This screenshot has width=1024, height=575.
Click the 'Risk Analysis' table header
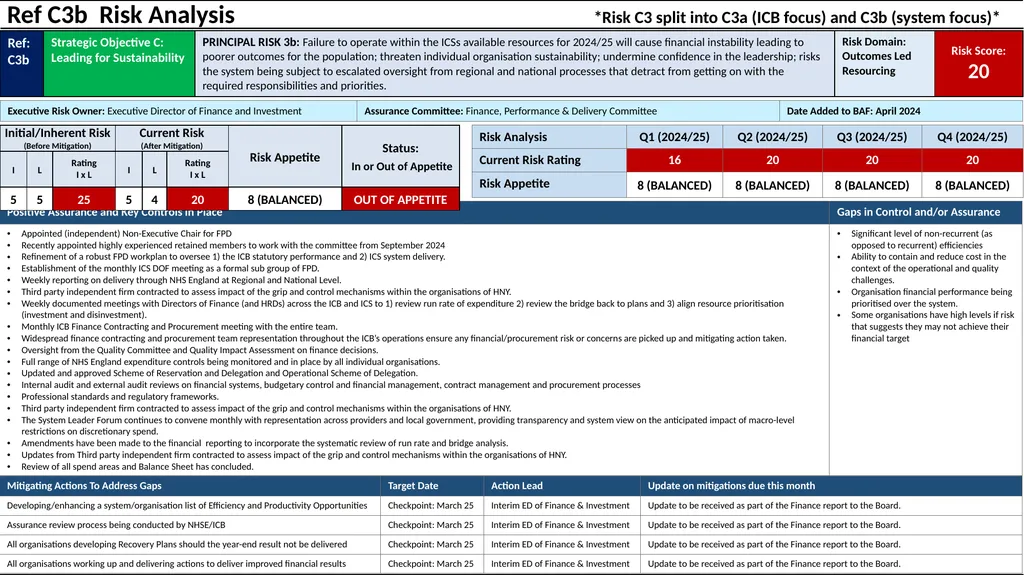[x=549, y=137]
